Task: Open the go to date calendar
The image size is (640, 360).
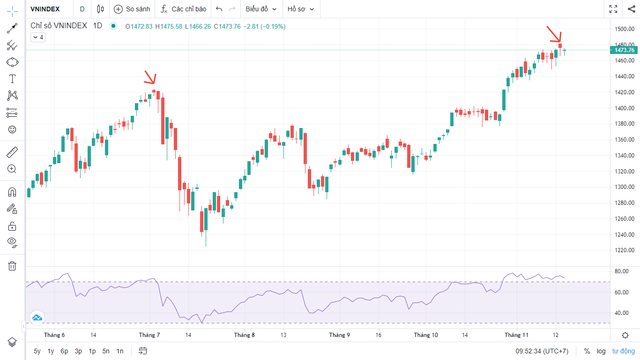Action: [x=143, y=351]
